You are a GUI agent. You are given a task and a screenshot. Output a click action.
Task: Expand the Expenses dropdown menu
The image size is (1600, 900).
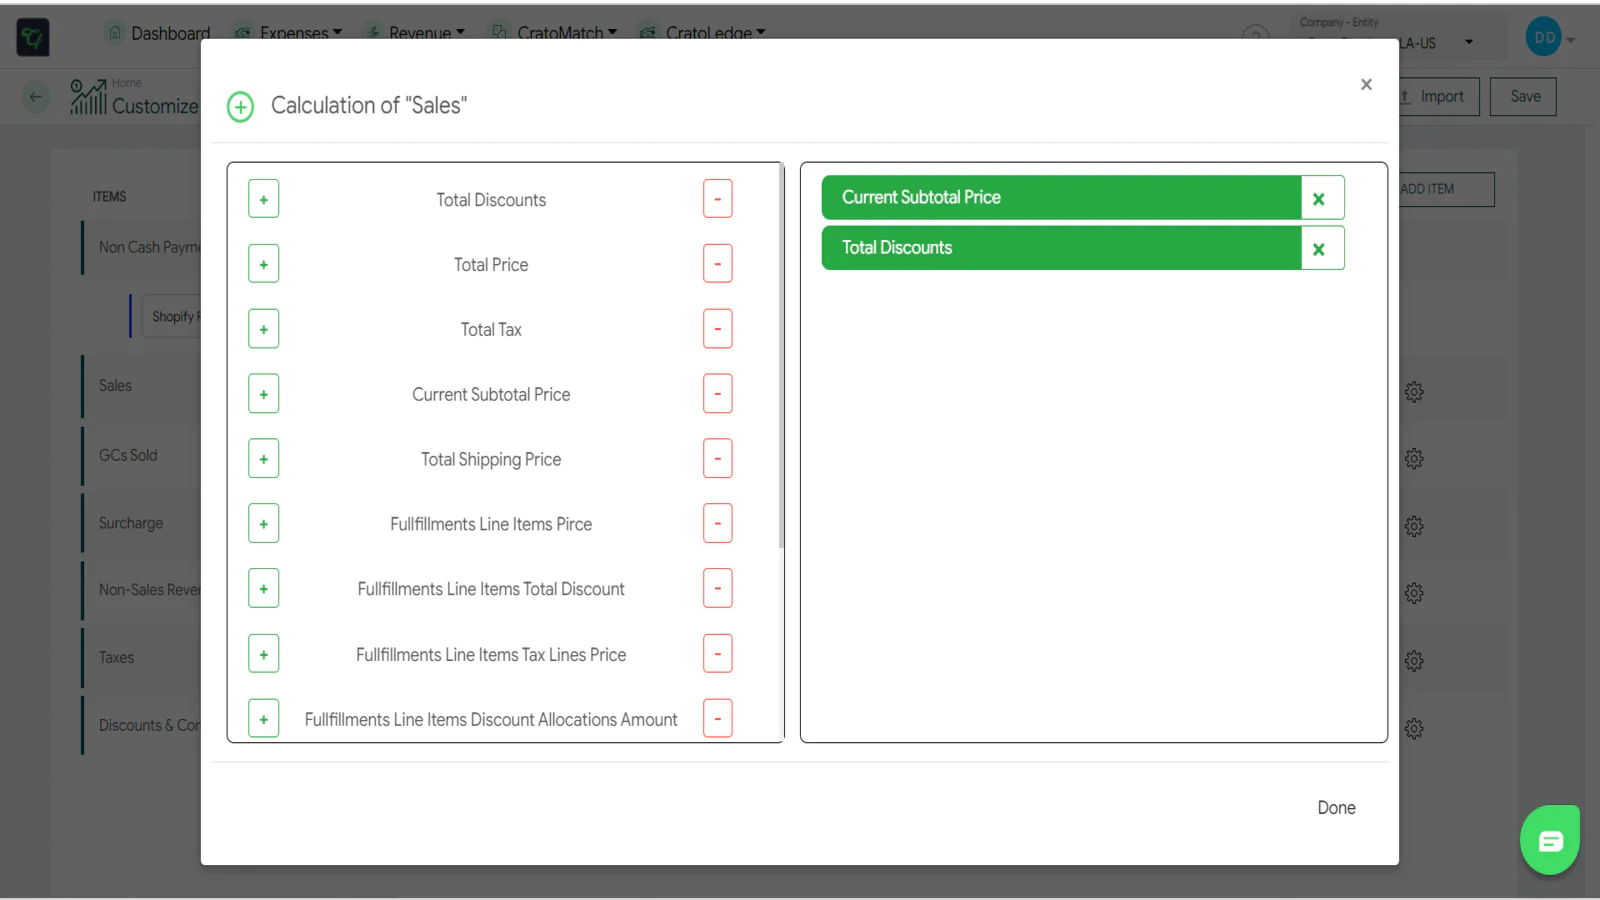pyautogui.click(x=293, y=32)
